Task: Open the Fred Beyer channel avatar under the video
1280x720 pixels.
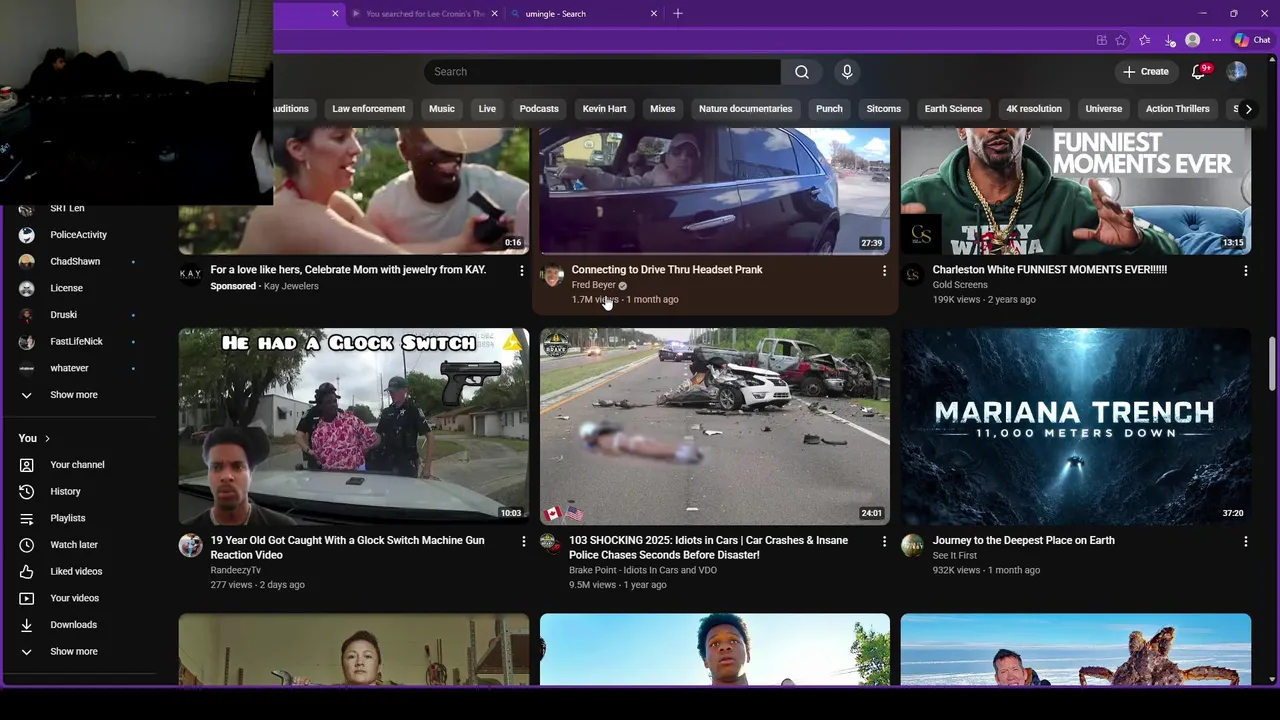Action: pos(552,275)
